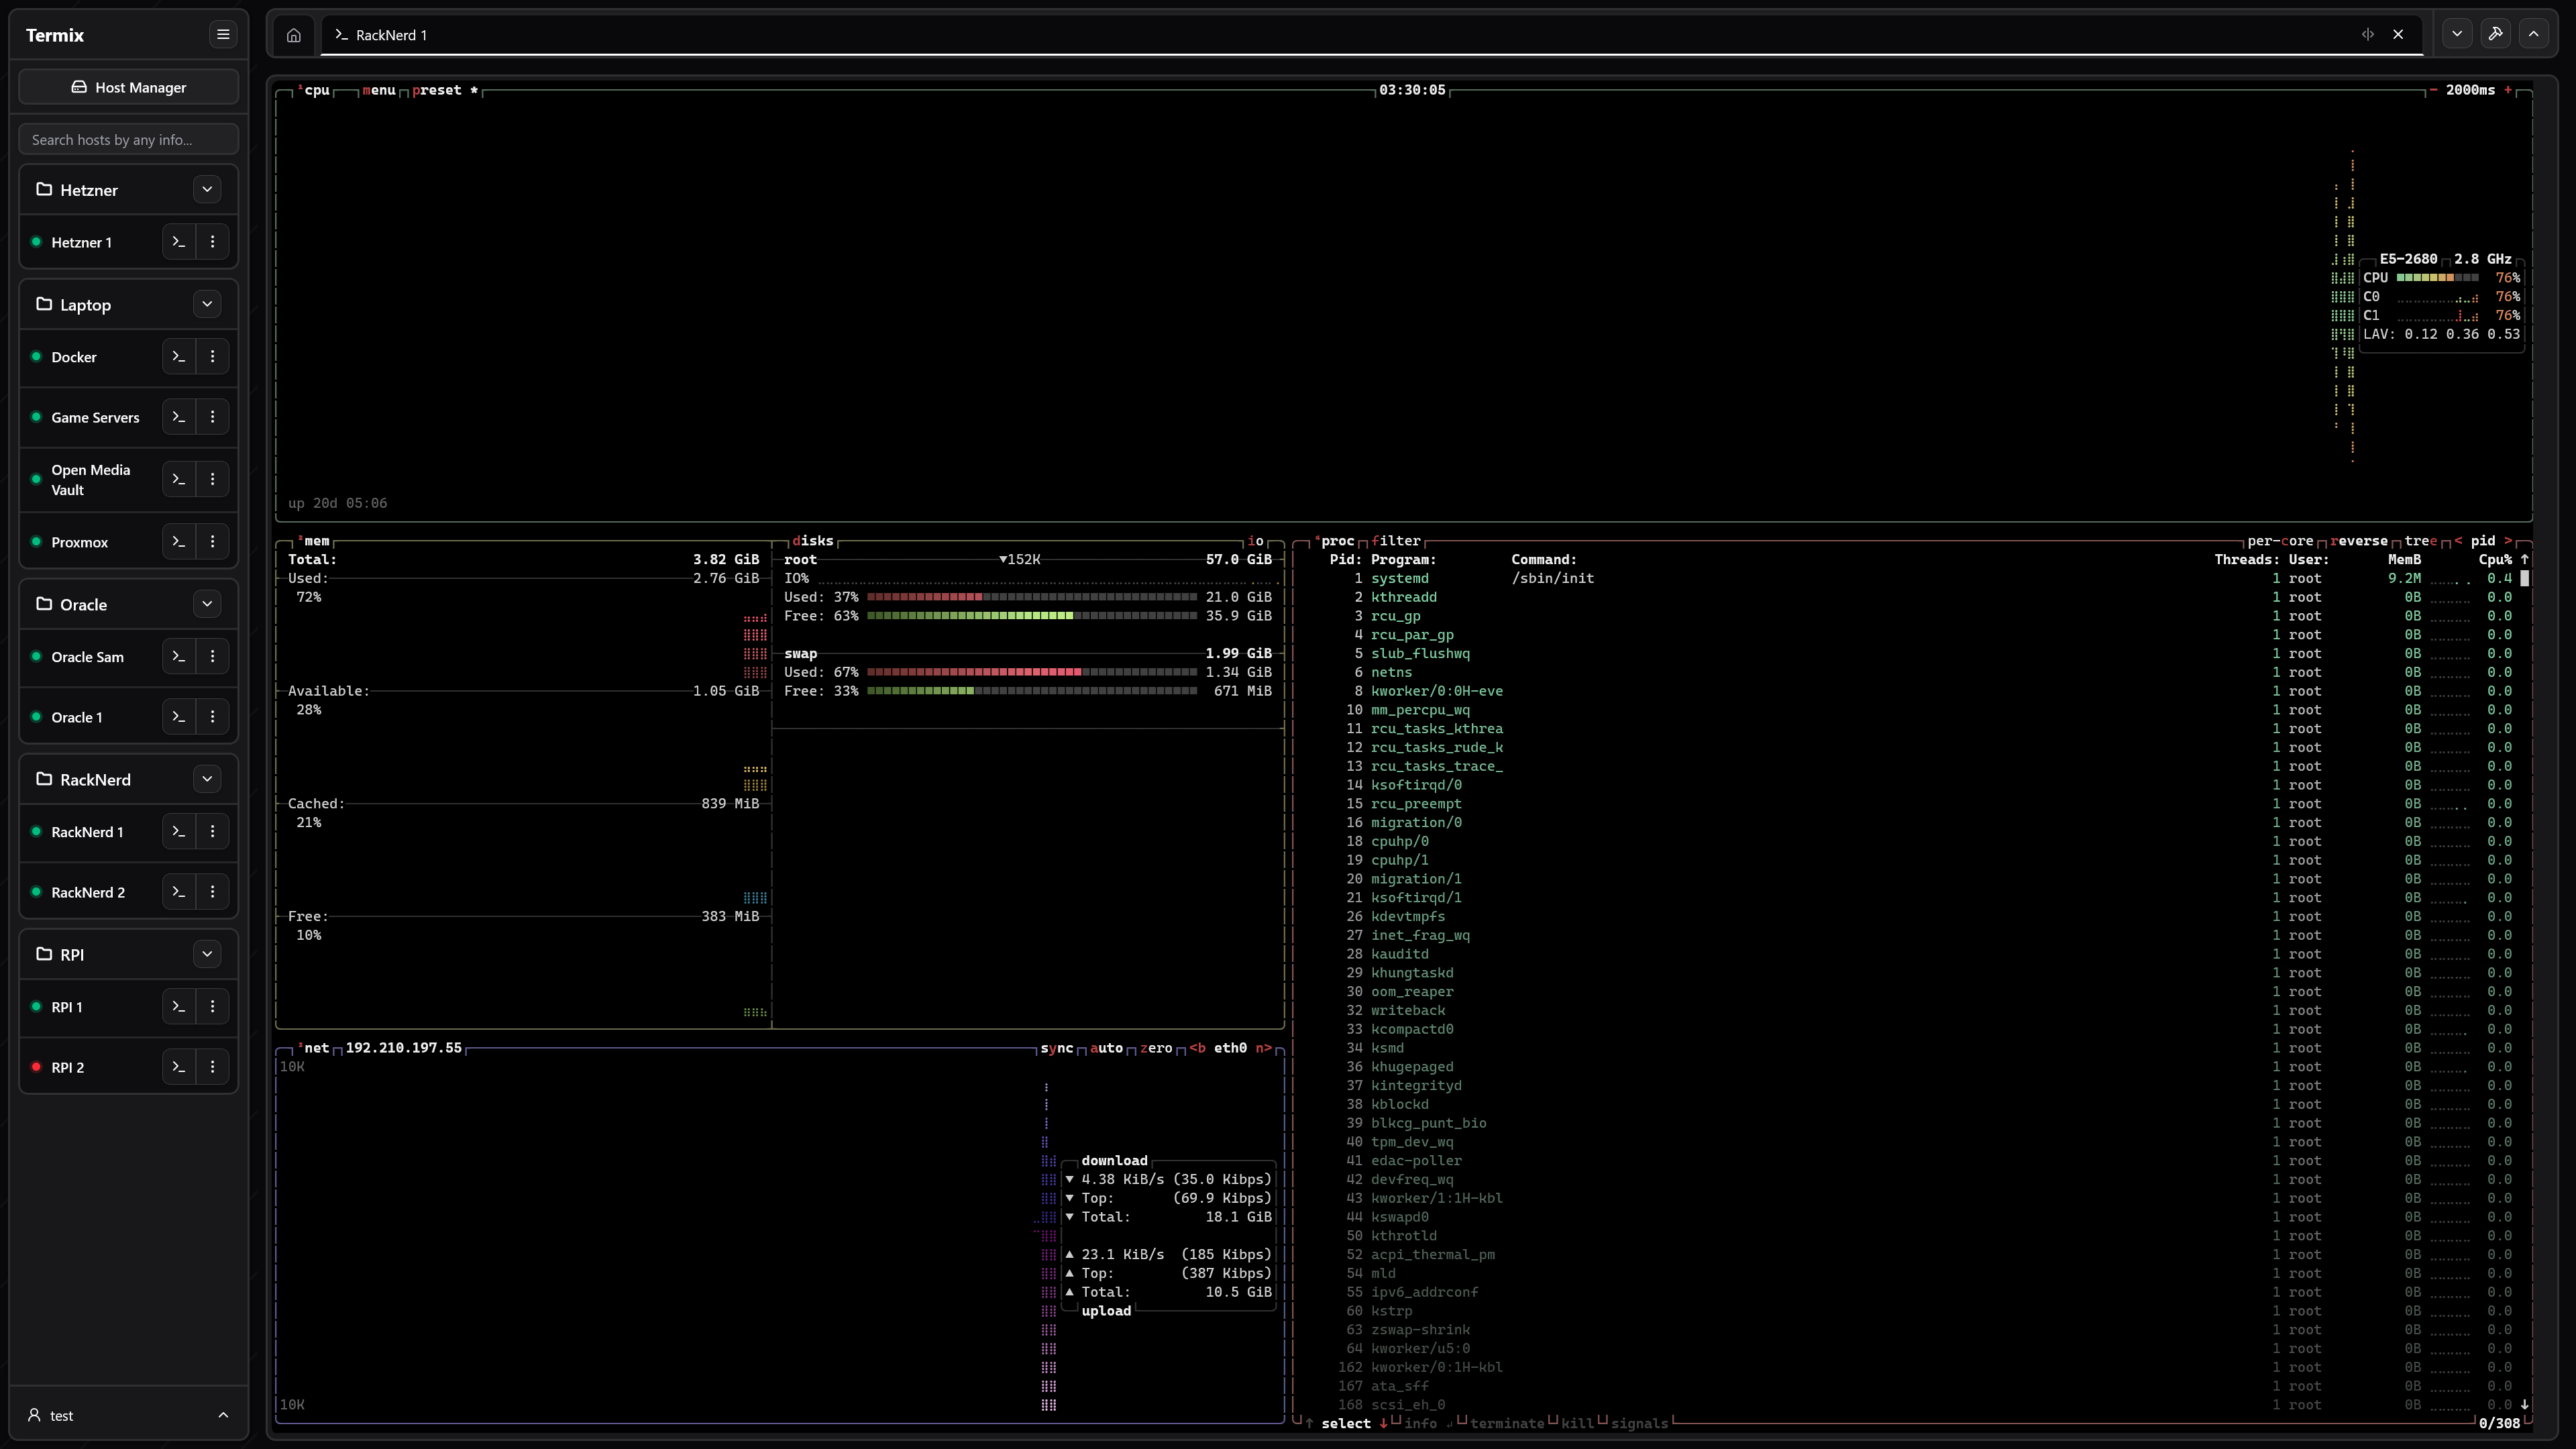Toggle per-core mode in the proc panel
This screenshot has height=1449, width=2576.
pos(2279,541)
